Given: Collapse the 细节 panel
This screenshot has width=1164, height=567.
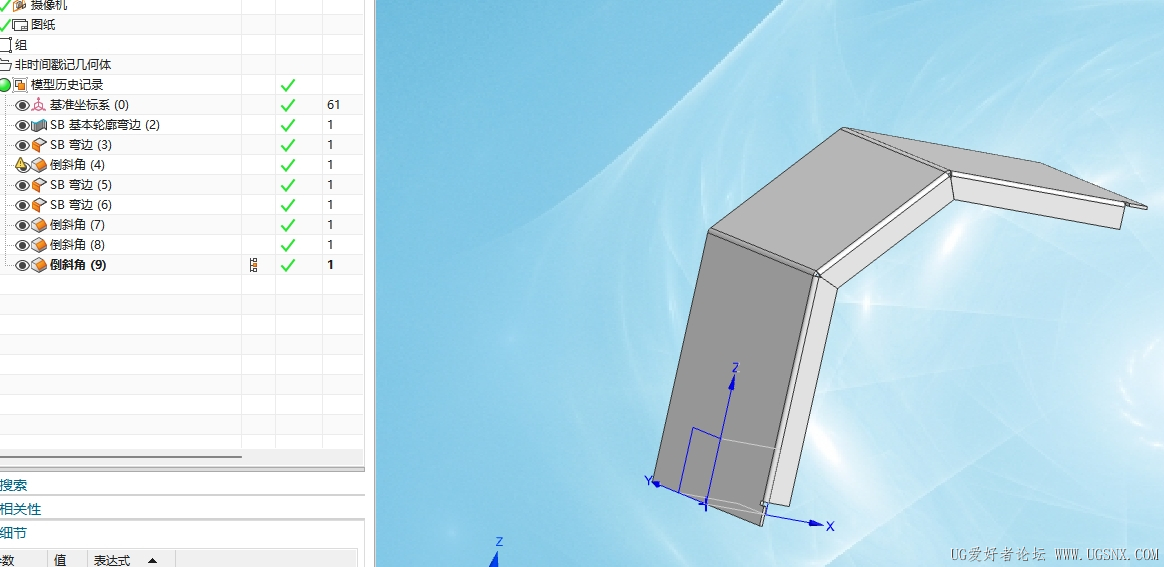Looking at the screenshot, I should (x=13, y=533).
